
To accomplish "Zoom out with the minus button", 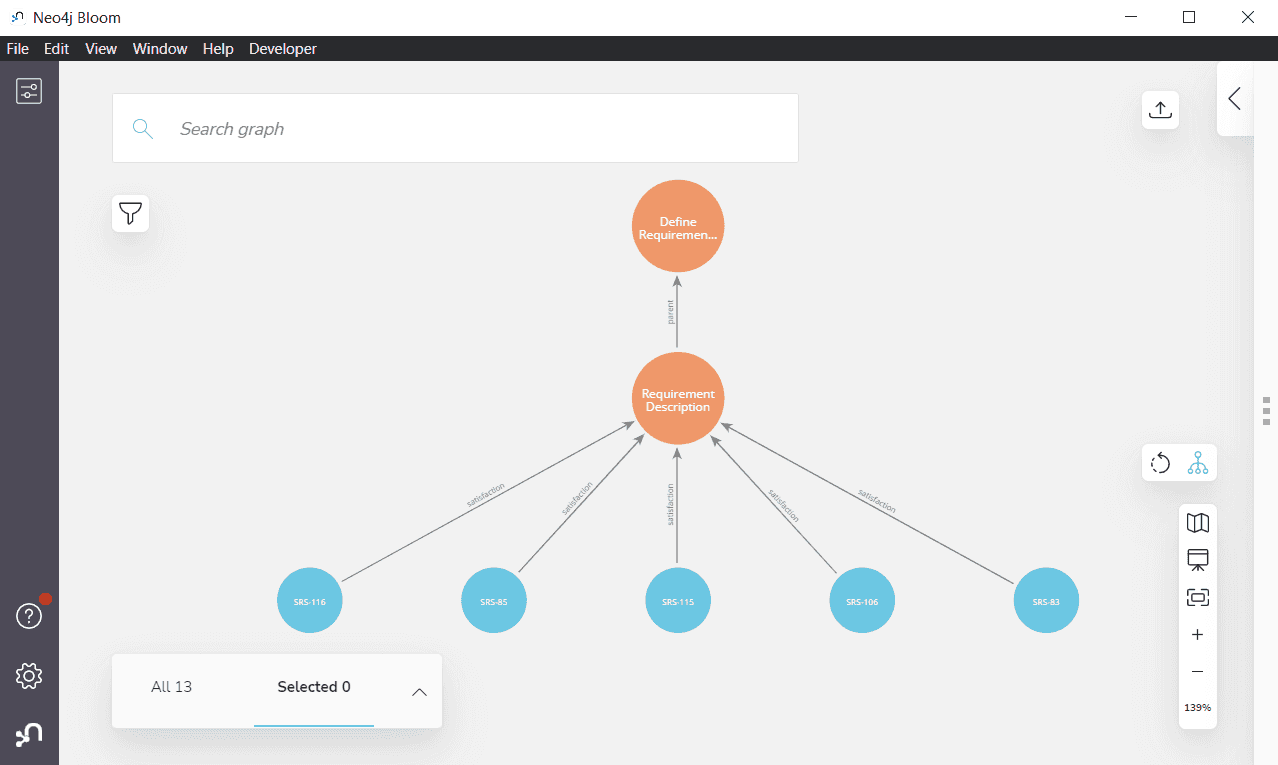I will (1198, 672).
